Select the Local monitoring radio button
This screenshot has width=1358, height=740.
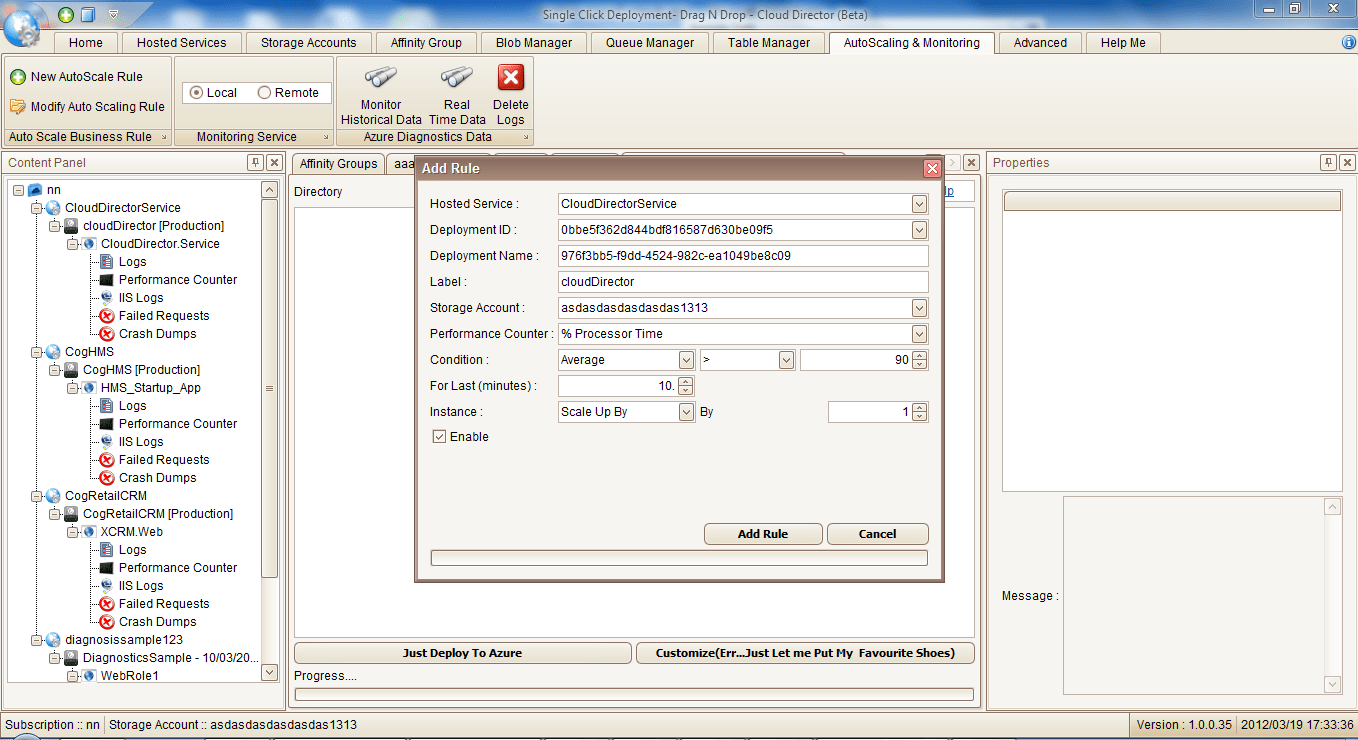(196, 93)
